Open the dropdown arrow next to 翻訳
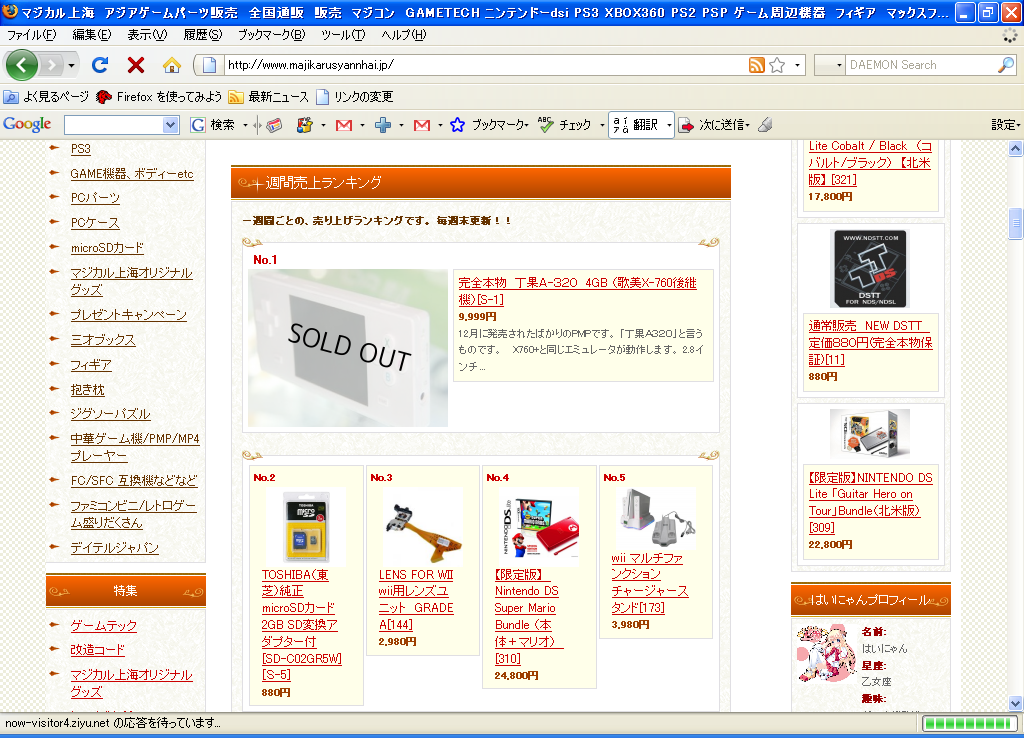1024x738 pixels. click(x=668, y=125)
